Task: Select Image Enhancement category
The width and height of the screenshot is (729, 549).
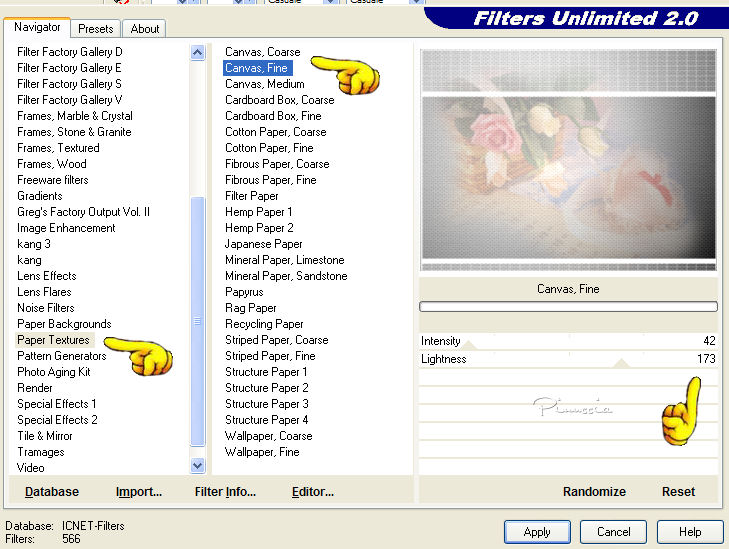Action: pos(66,228)
